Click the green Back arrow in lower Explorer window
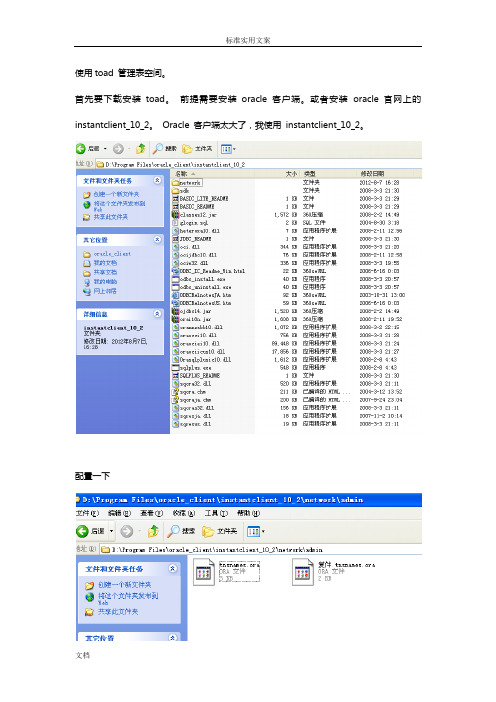This screenshot has width=496, height=702. (x=82, y=531)
